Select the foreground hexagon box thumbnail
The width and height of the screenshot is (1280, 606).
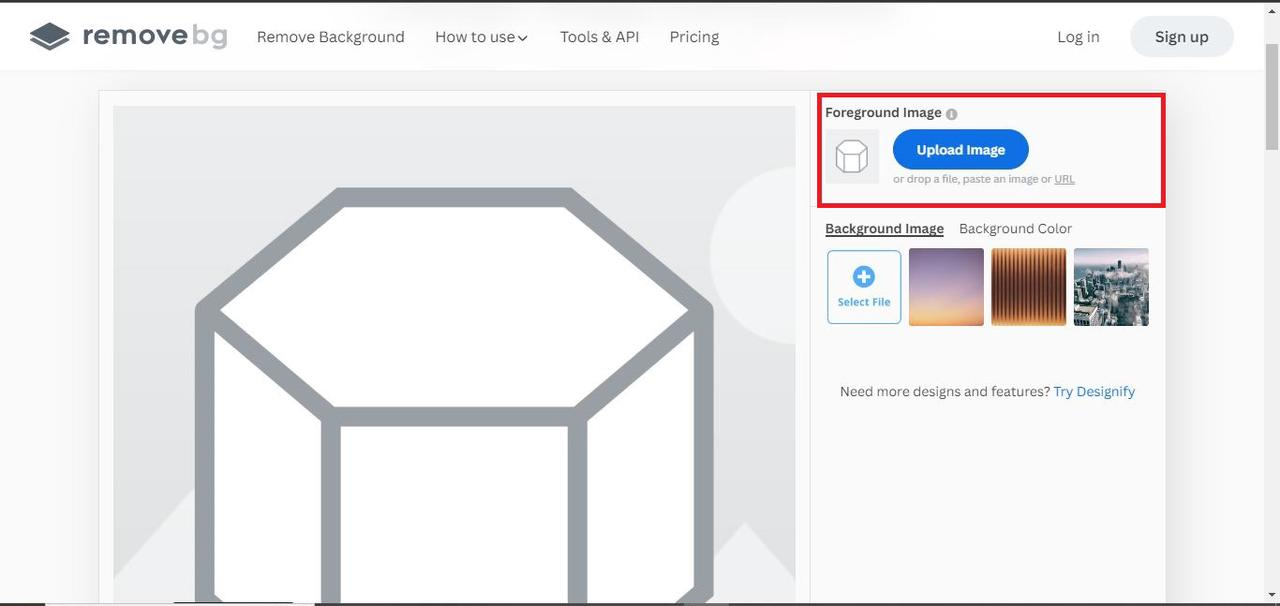click(x=852, y=156)
